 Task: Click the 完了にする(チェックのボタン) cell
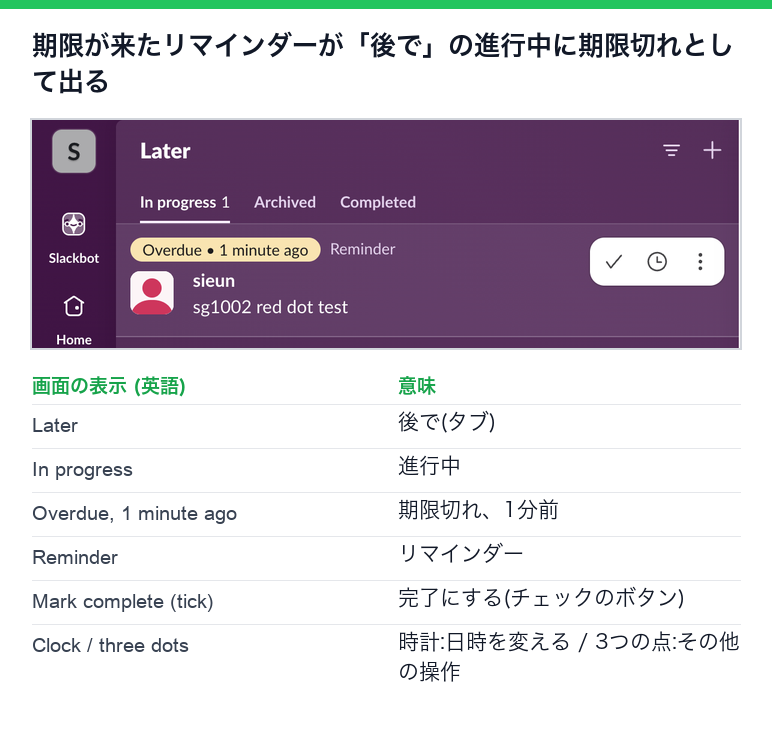coord(541,598)
